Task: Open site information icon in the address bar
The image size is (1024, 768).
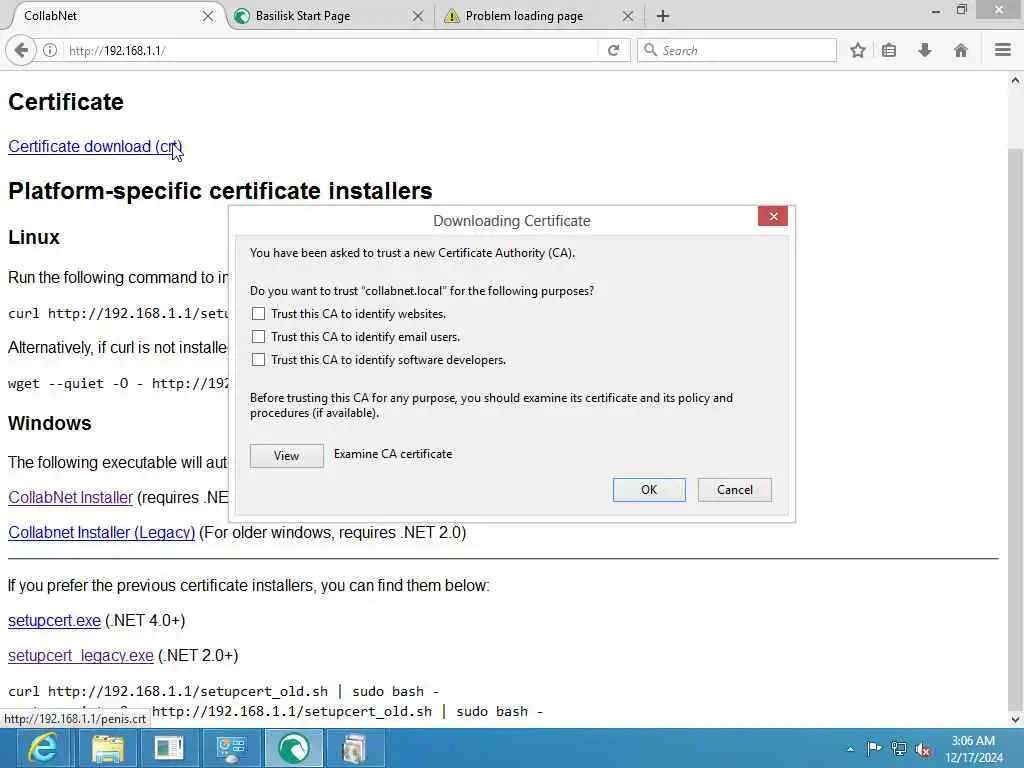Action: tap(50, 50)
